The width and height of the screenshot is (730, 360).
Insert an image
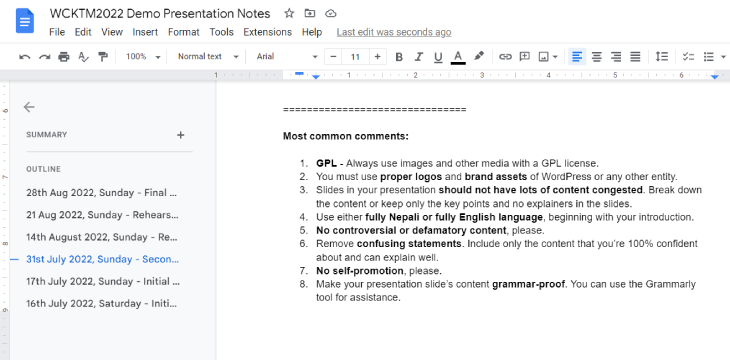click(x=543, y=57)
